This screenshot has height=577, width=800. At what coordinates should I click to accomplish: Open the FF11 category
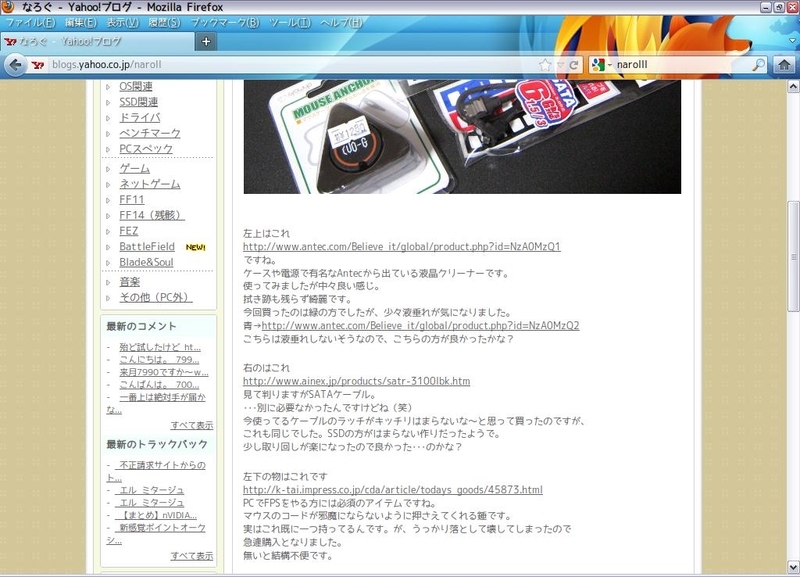click(132, 199)
